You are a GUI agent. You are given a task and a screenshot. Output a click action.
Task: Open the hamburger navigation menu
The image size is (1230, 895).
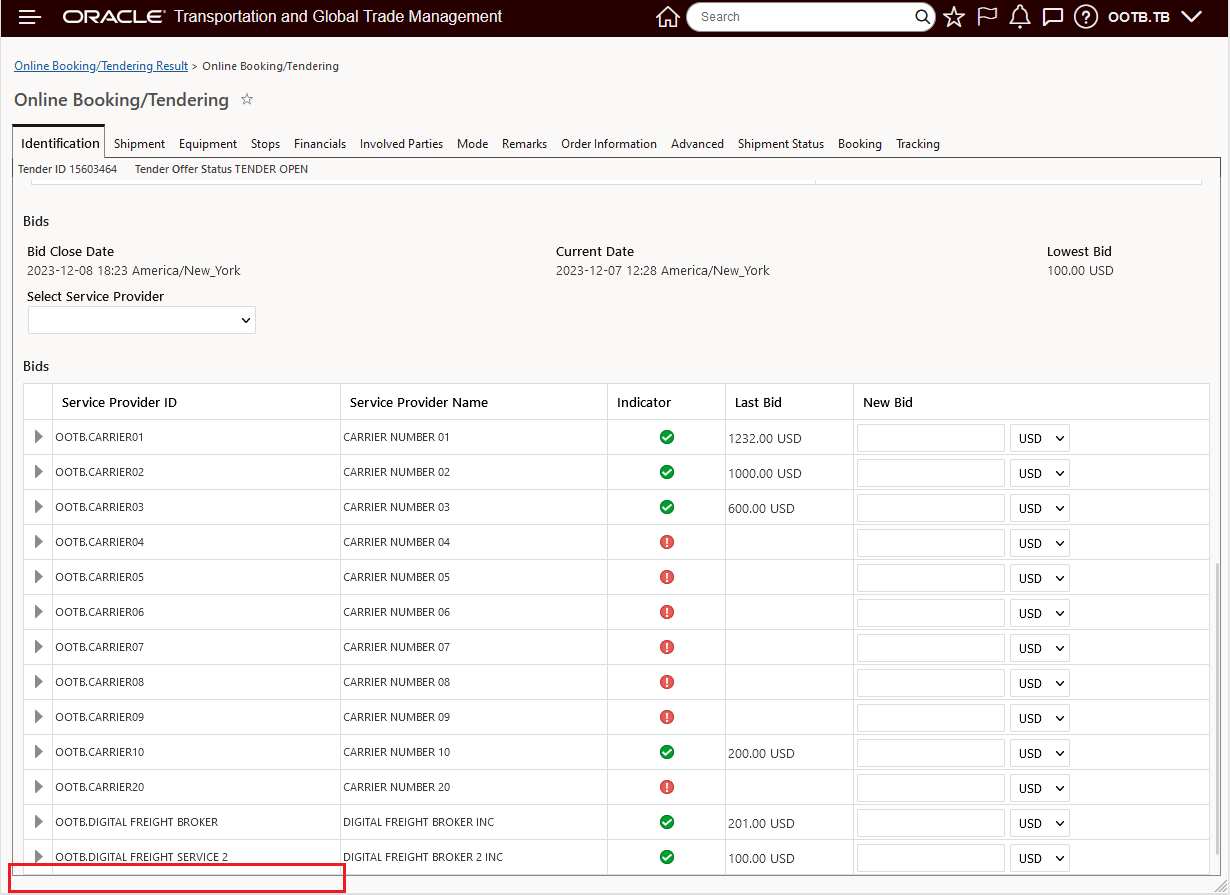[30, 17]
